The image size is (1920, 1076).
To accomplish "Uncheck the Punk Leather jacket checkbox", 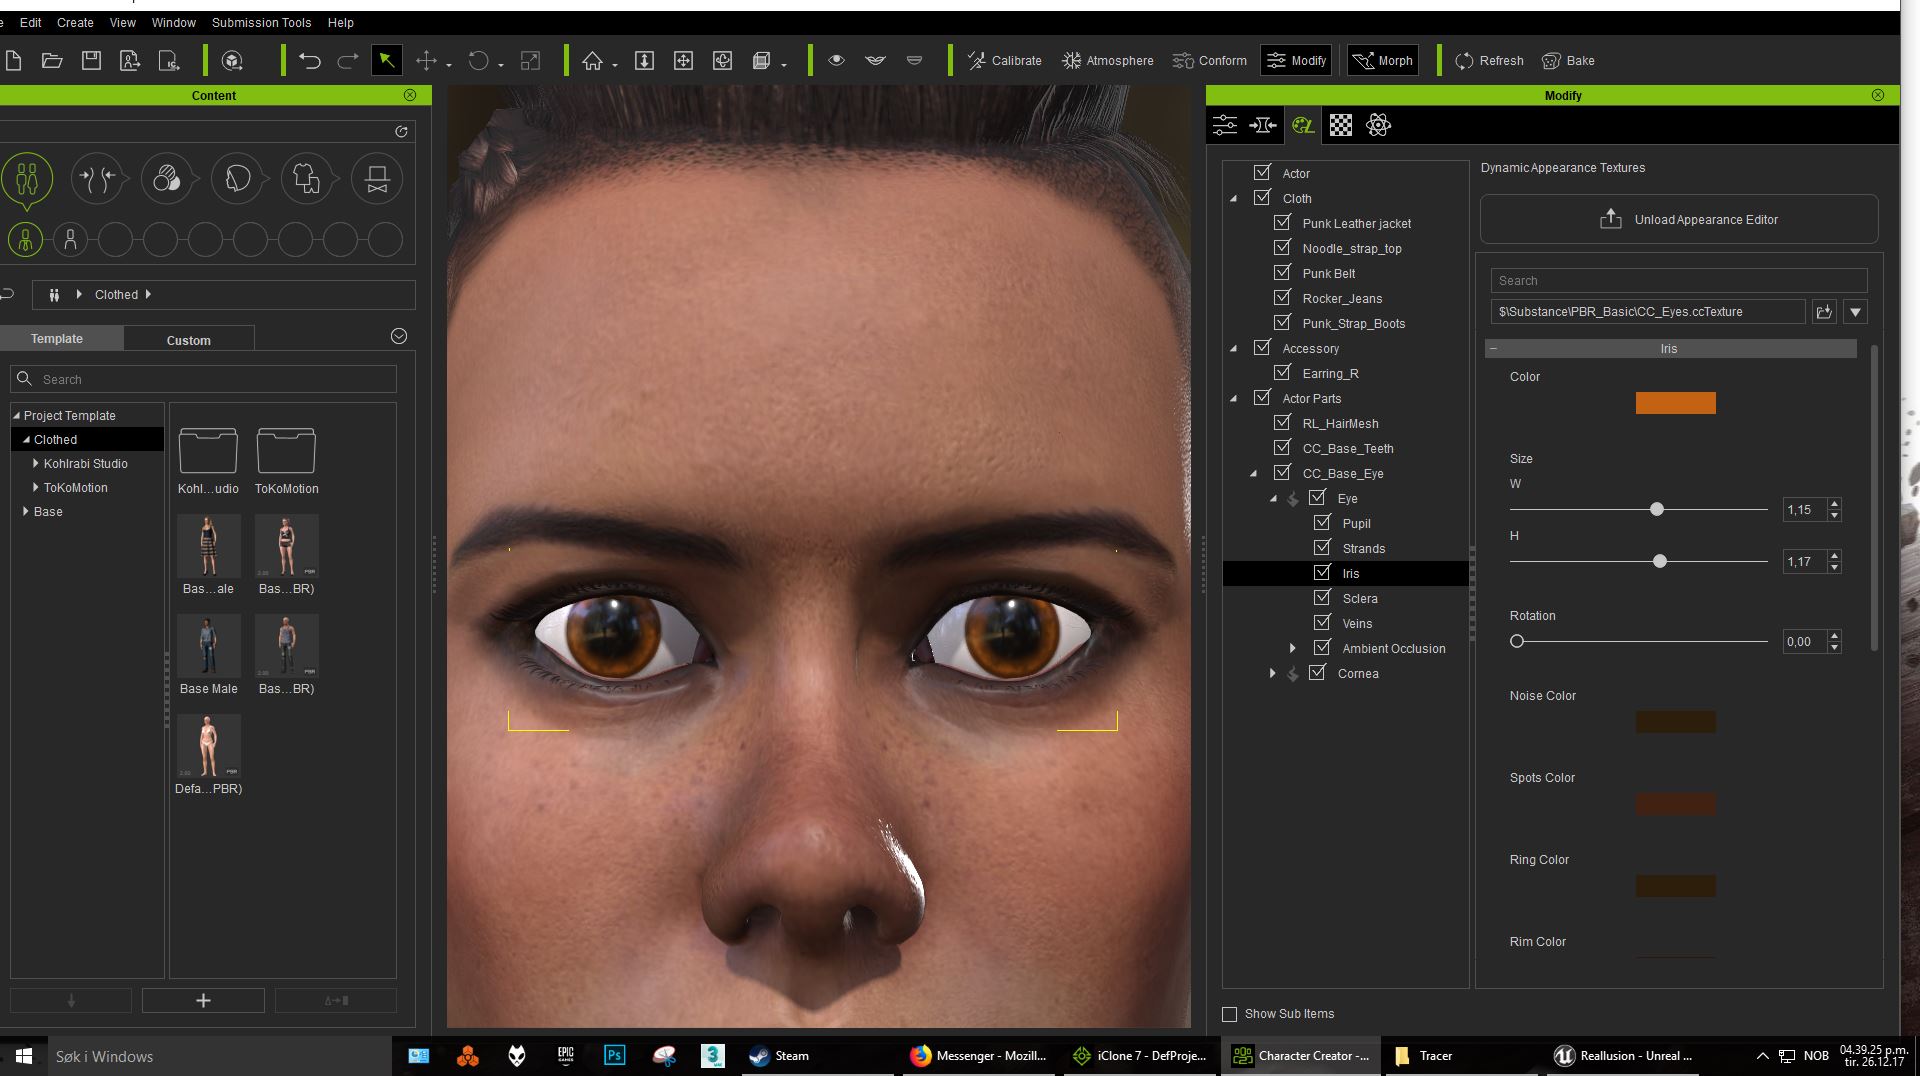I will [1282, 223].
